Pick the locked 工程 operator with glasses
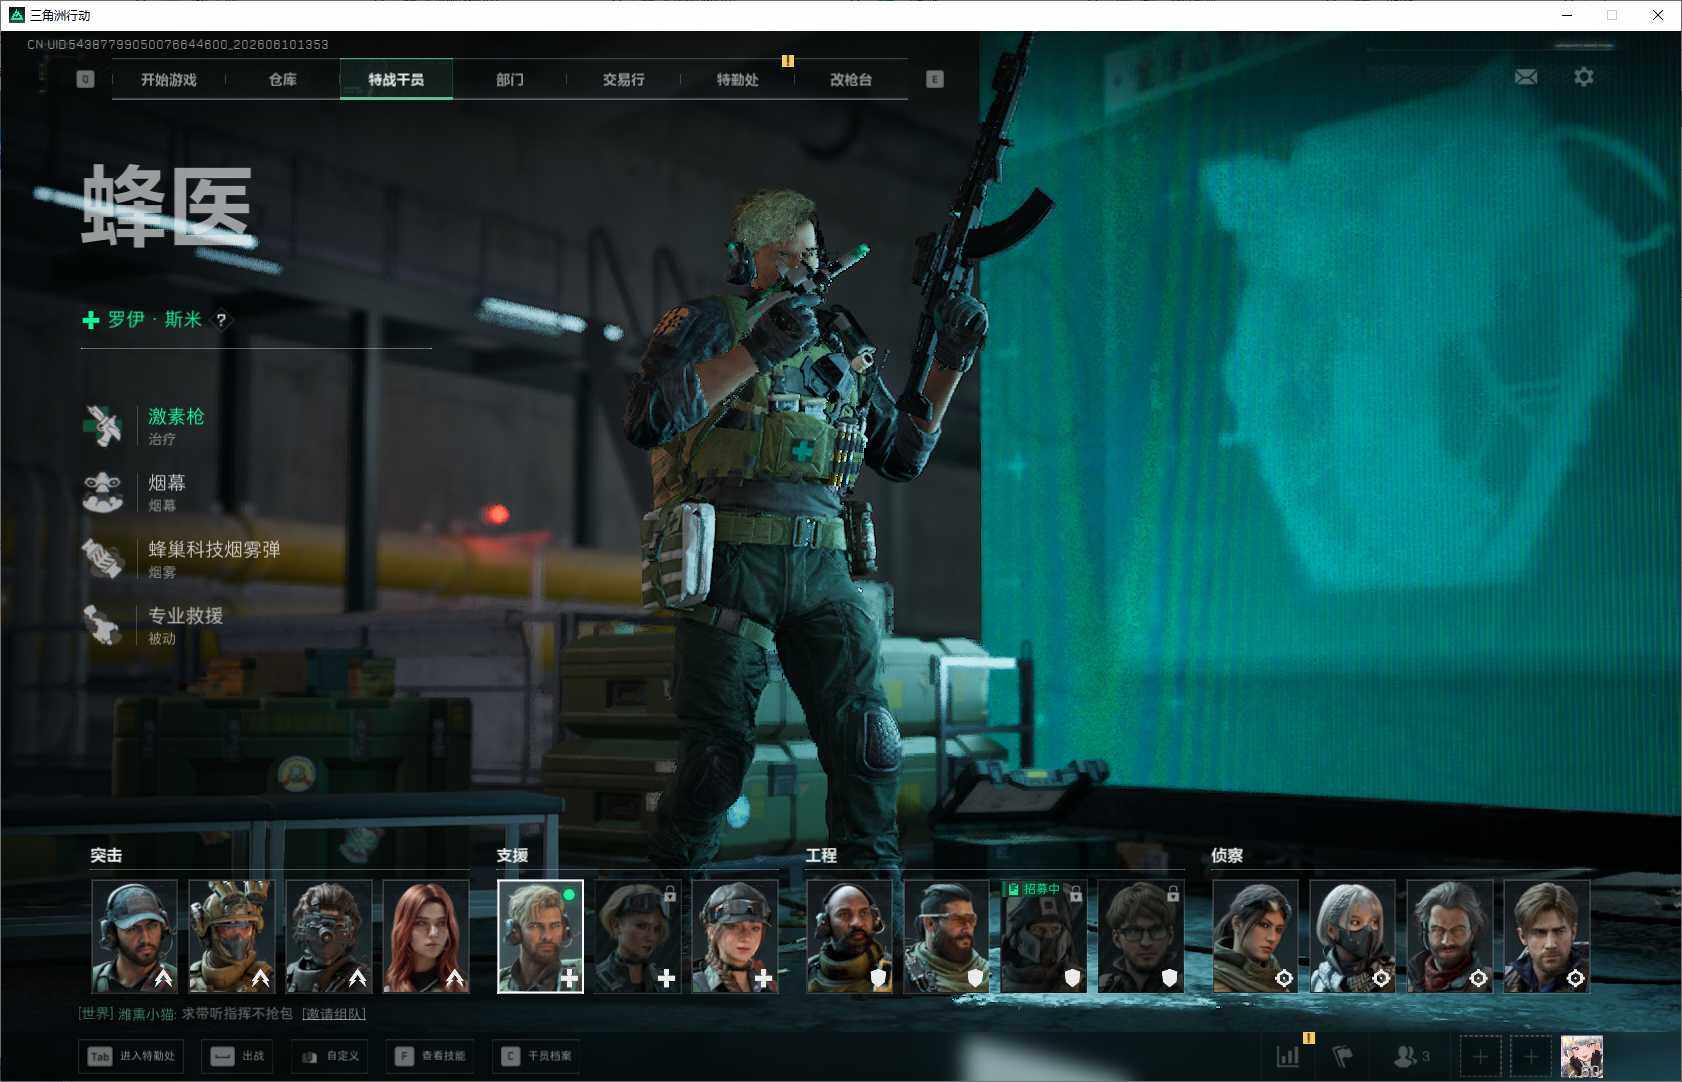1682x1082 pixels. click(x=1140, y=936)
